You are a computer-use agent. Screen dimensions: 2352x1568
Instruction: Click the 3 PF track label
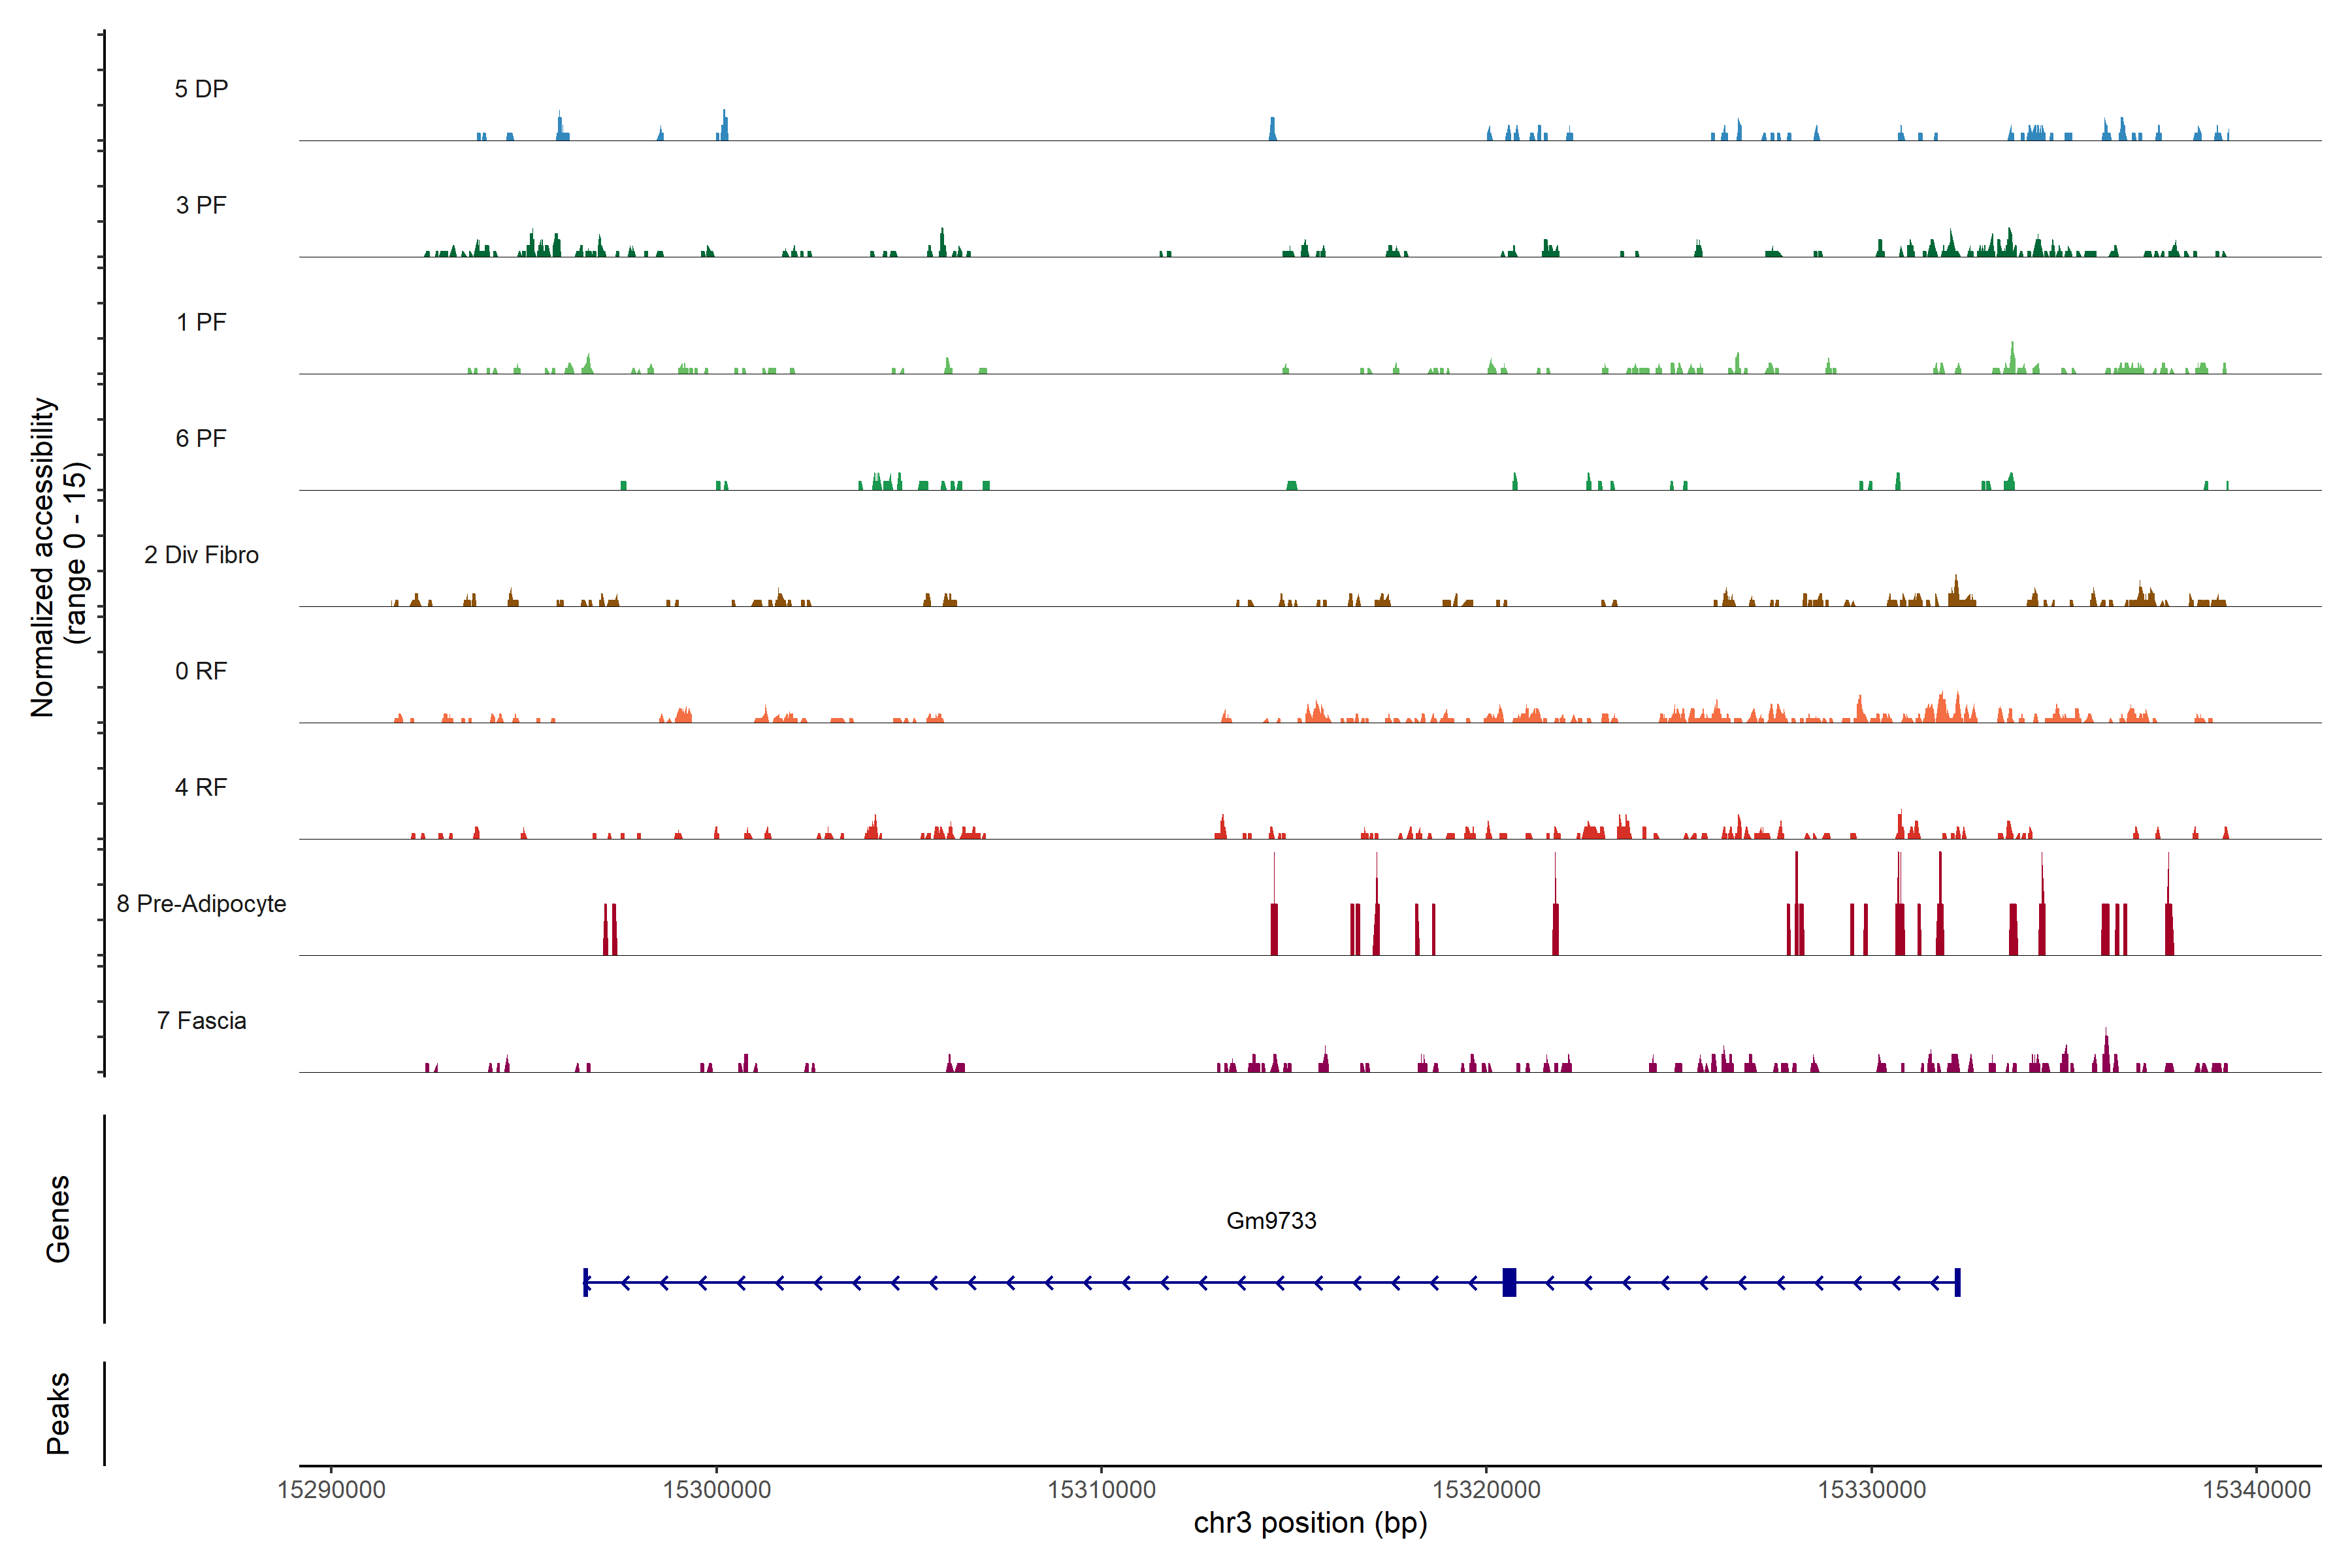point(201,205)
